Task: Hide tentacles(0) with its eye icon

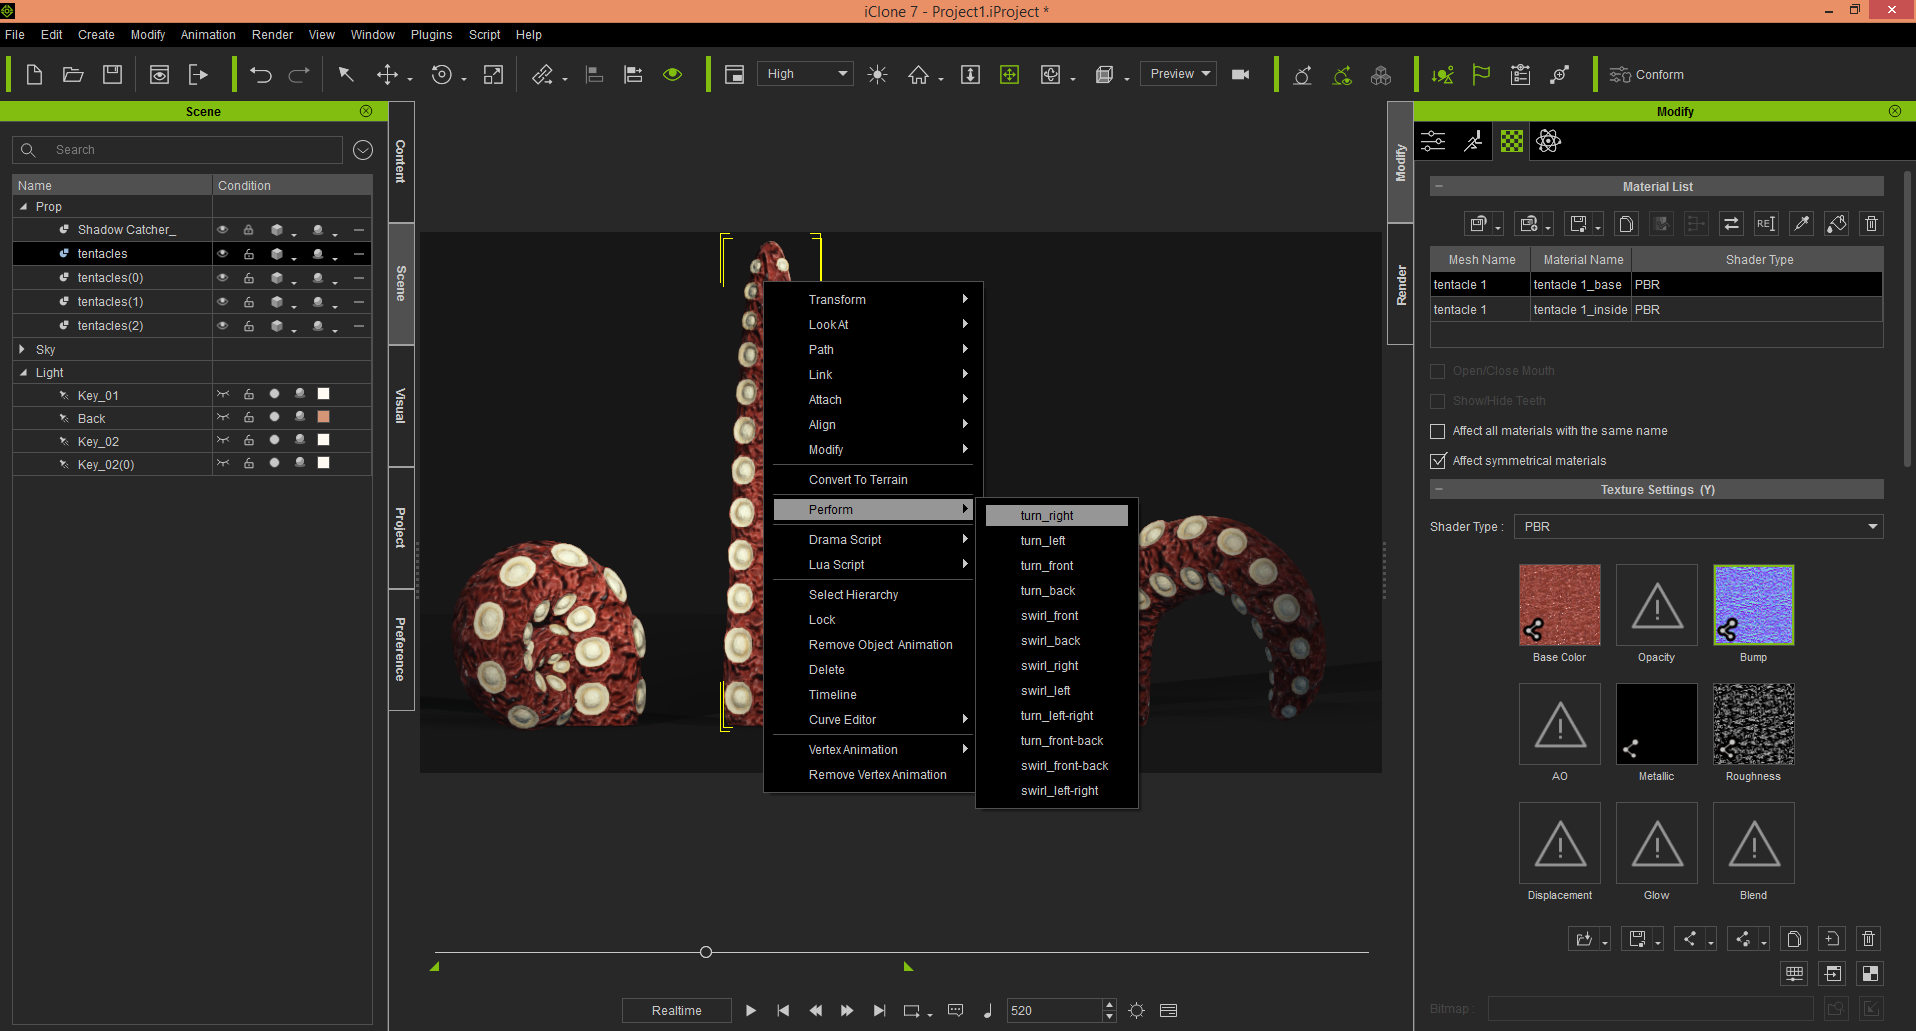Action: click(223, 278)
